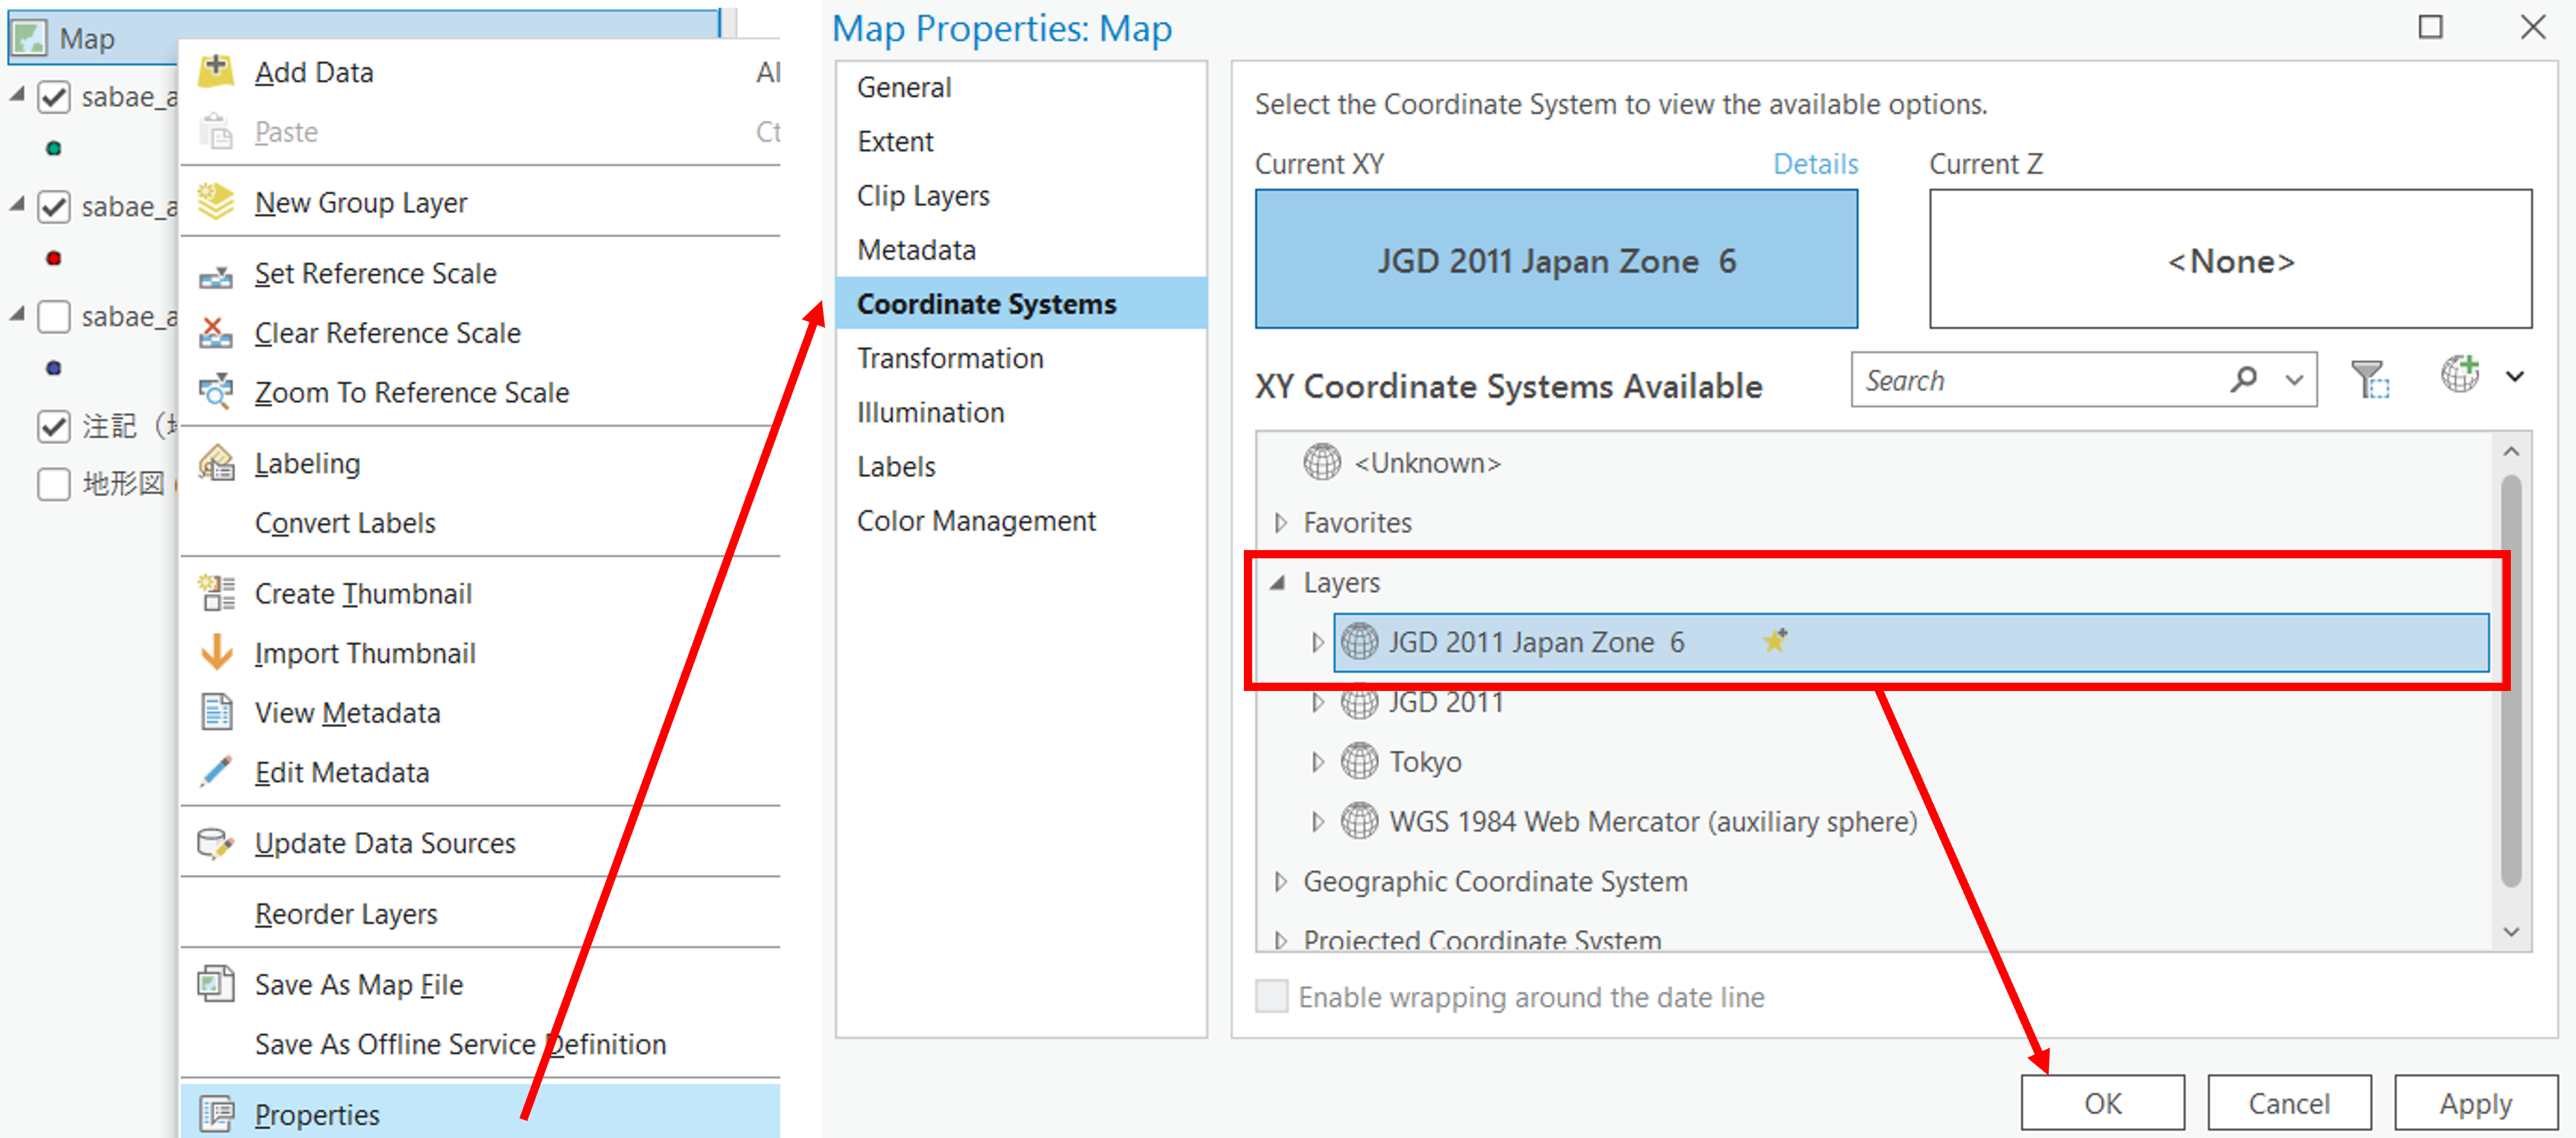Open the search options dropdown arrow

coord(2295,380)
